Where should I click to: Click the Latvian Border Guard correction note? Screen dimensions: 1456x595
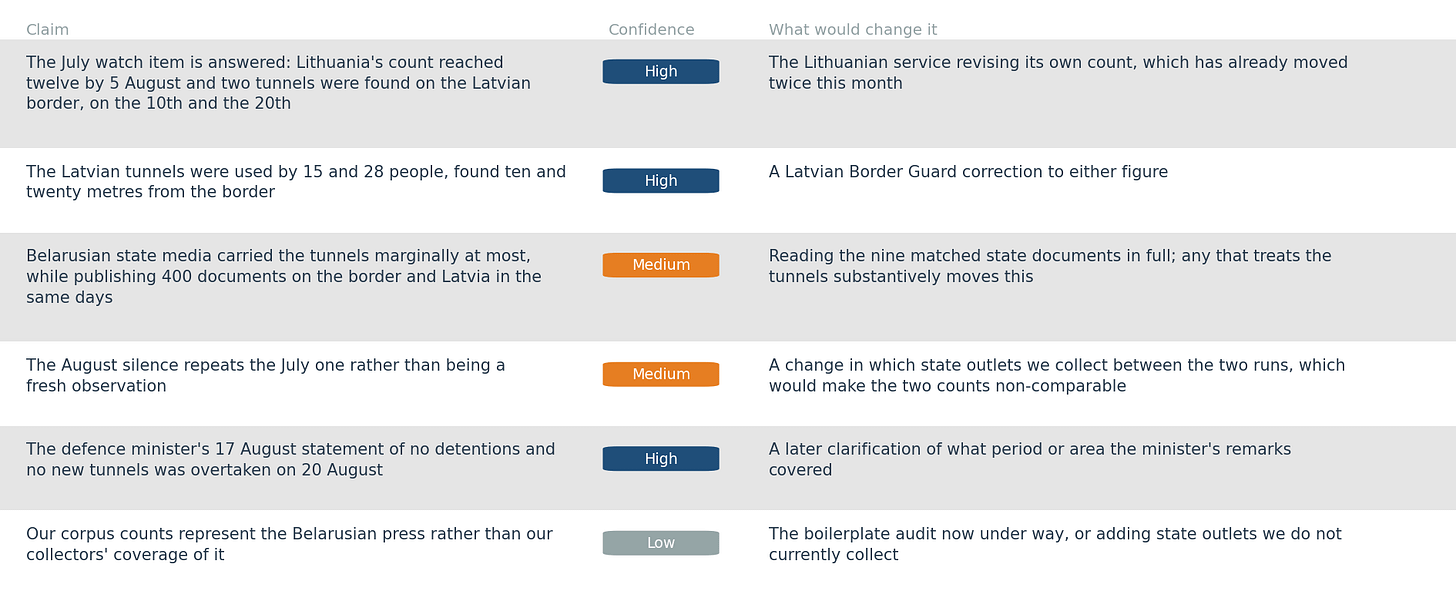(968, 172)
